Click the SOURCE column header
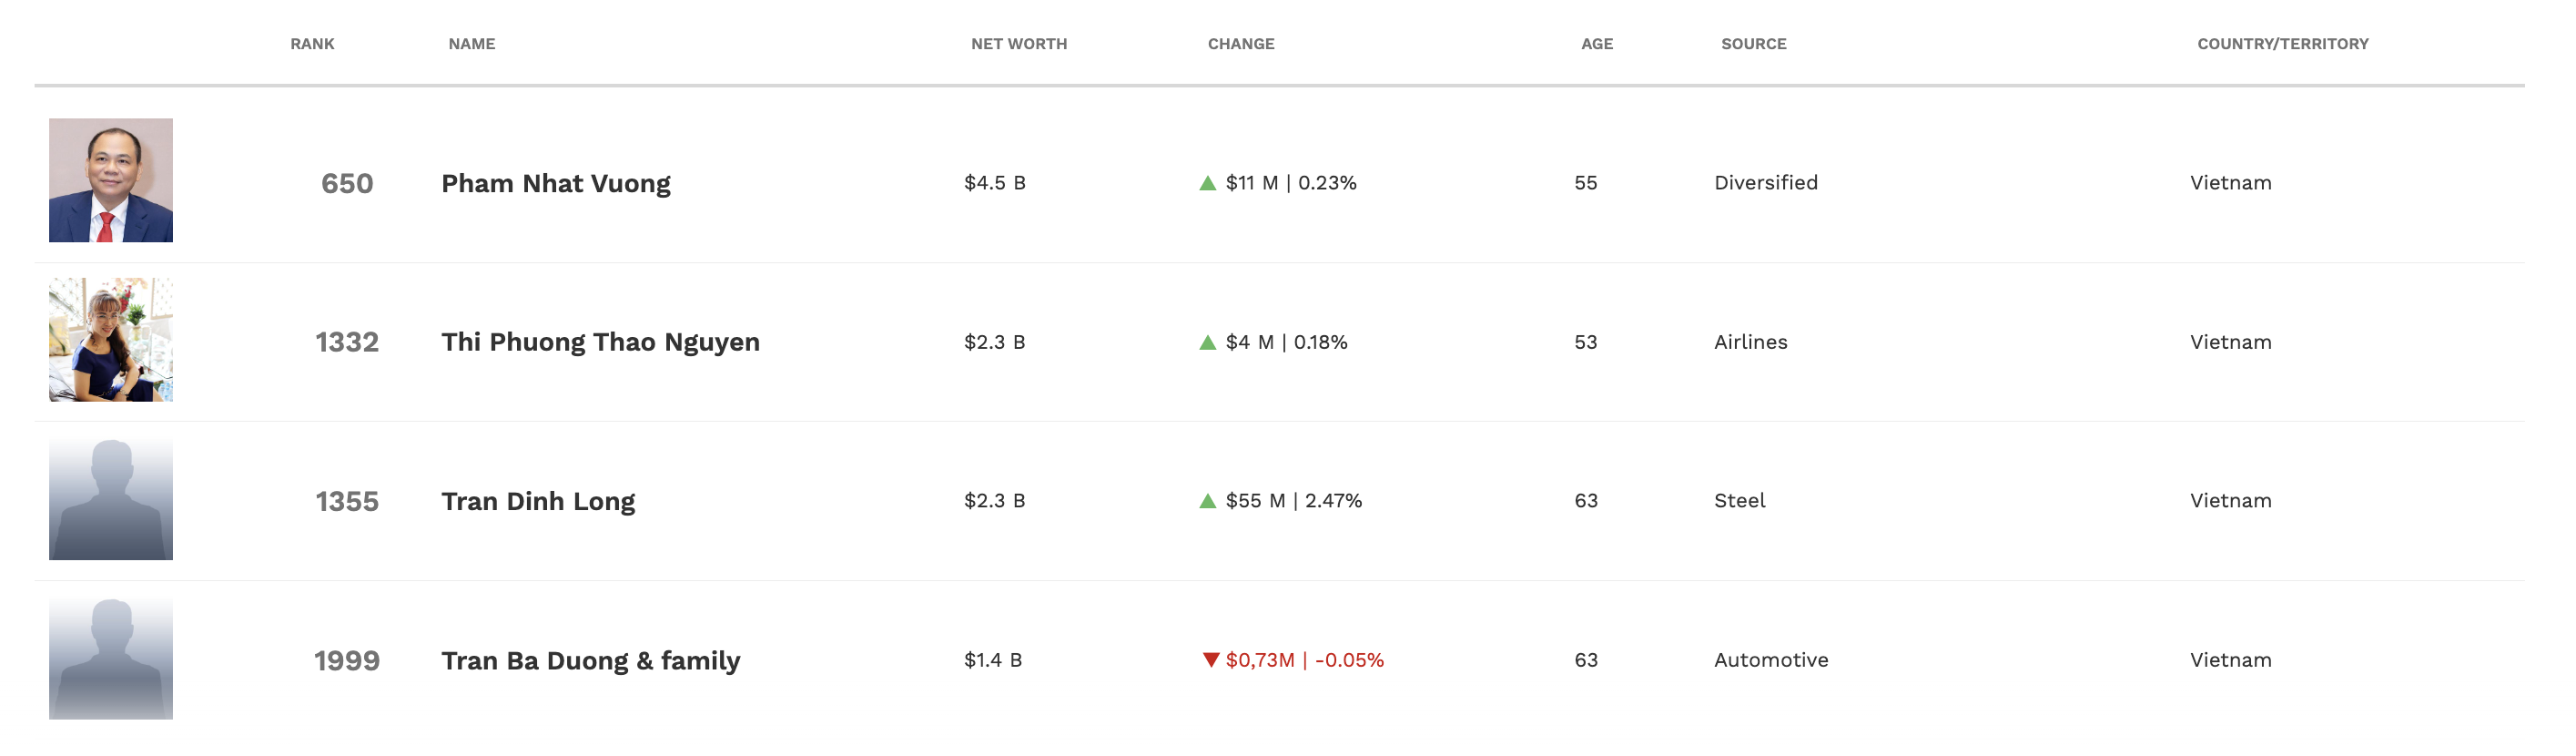Image resolution: width=2576 pixels, height=756 pixels. click(x=1752, y=44)
